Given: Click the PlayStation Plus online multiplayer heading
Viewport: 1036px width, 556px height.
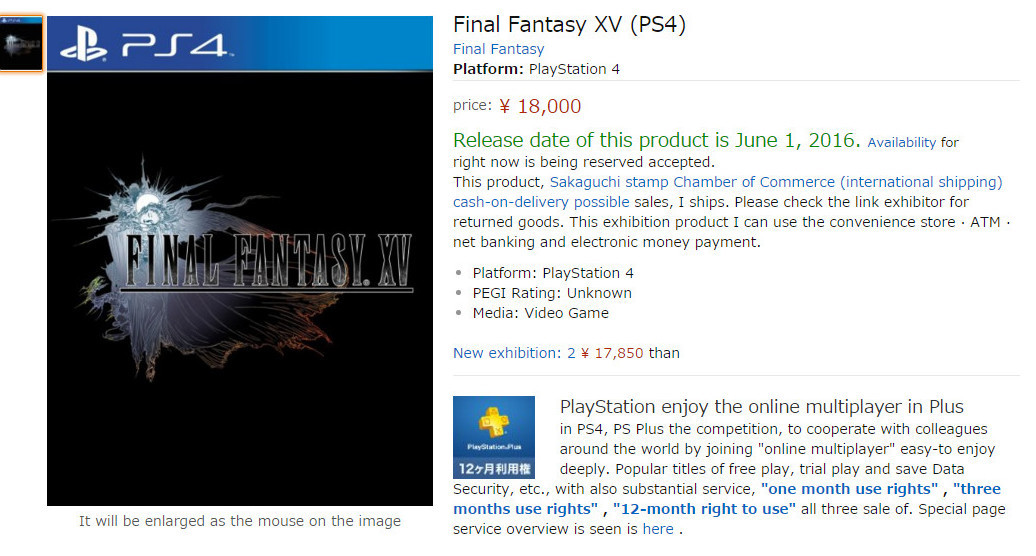Looking at the screenshot, I should tap(761, 406).
